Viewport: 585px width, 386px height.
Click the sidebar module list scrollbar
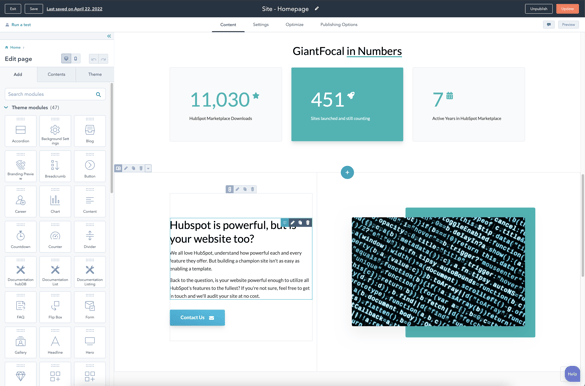112,138
